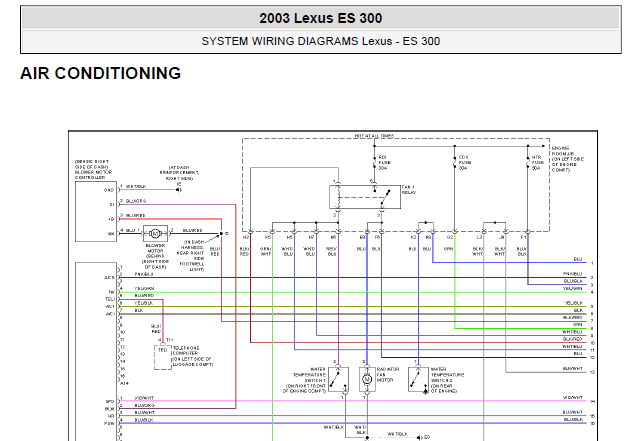Click the H2 connector pin label
This screenshot has height=441, width=627.
click(x=246, y=237)
